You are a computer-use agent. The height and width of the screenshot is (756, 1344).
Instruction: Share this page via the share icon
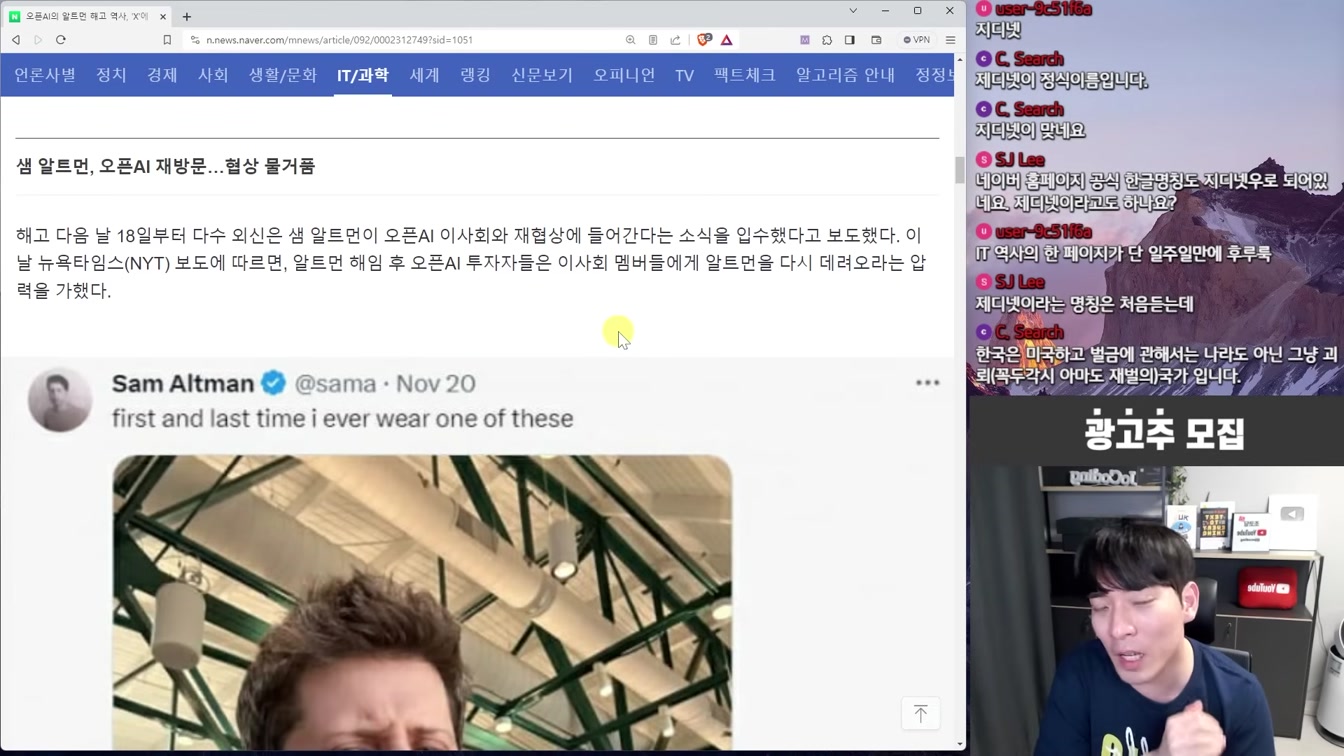675,40
